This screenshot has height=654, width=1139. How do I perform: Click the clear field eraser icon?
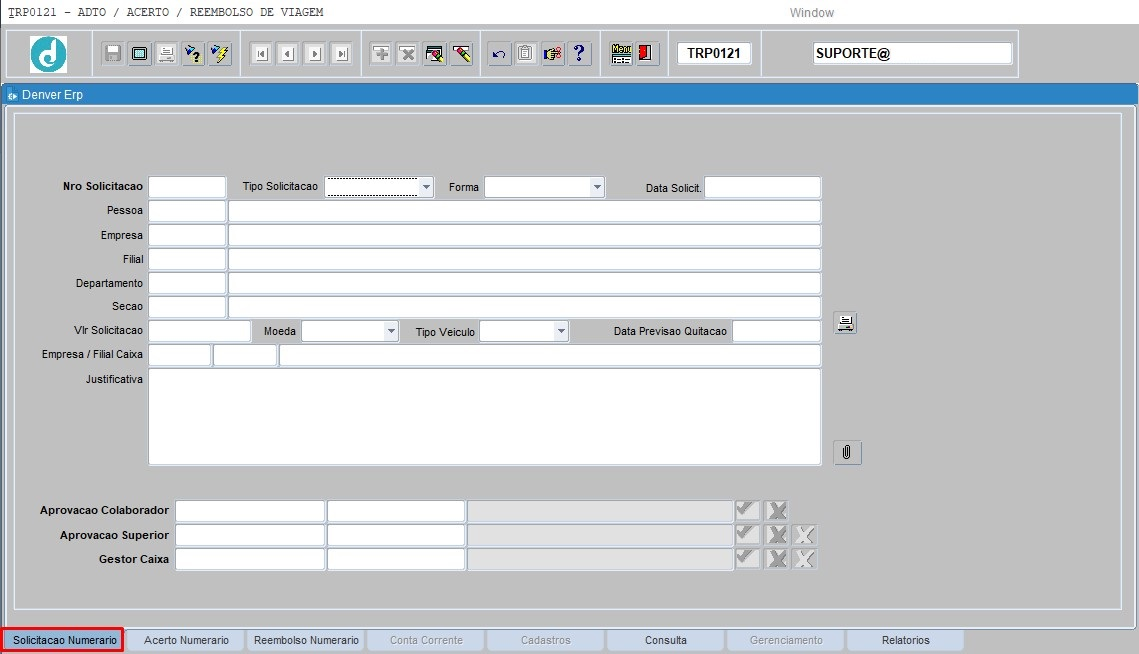point(462,54)
